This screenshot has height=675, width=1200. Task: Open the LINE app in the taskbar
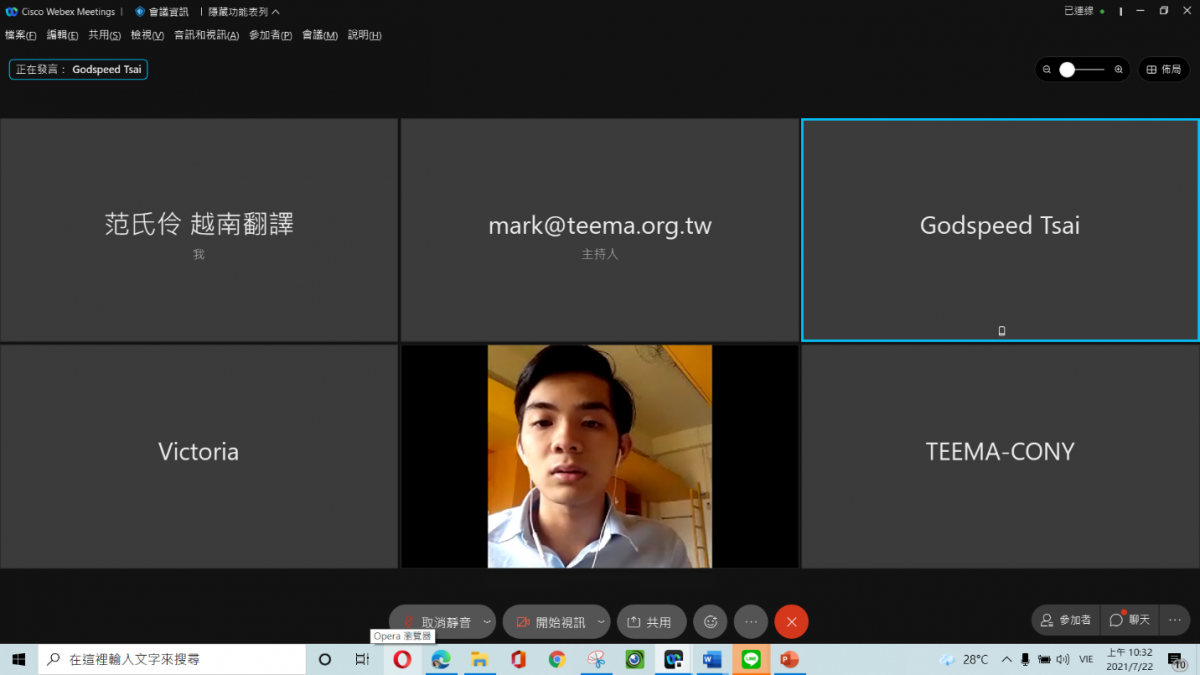tap(751, 660)
